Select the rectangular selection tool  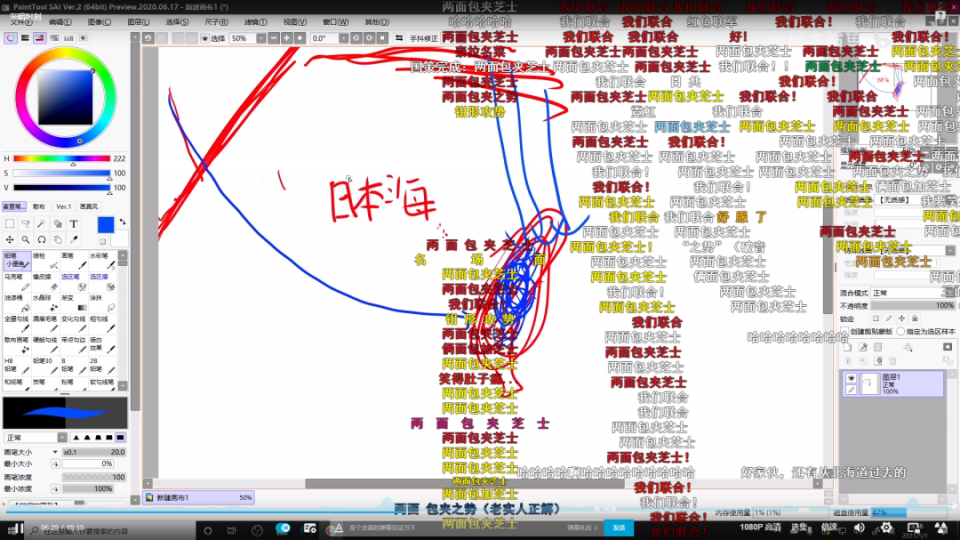[x=10, y=224]
